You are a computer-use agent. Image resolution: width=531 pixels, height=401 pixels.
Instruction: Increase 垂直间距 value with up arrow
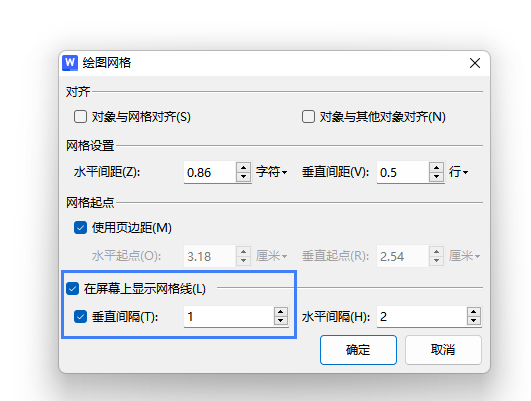tap(437, 168)
